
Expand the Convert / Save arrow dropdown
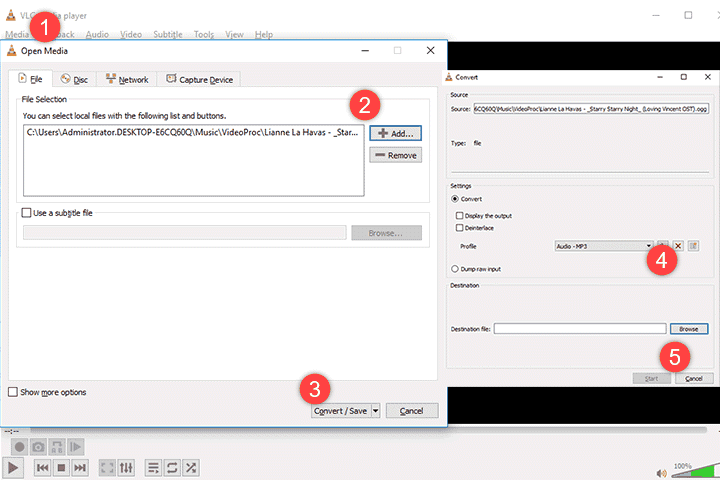[x=376, y=411]
